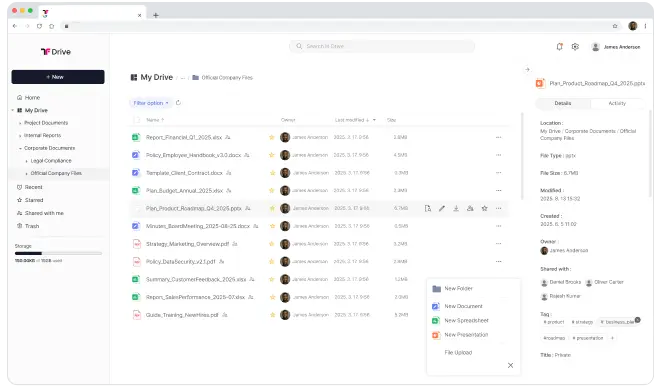Expand the Internal Reports folder arrow
This screenshot has height=388, width=662.
click(x=20, y=136)
